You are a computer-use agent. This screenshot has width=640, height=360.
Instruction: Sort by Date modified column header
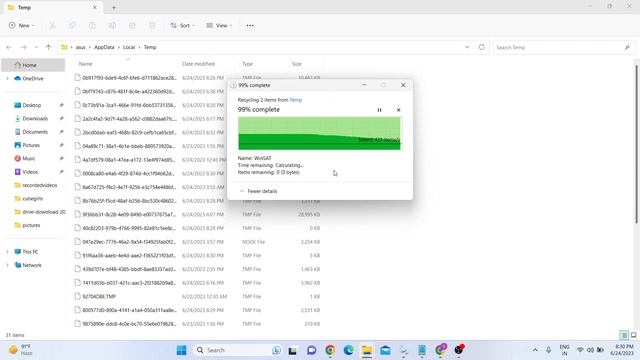198,64
